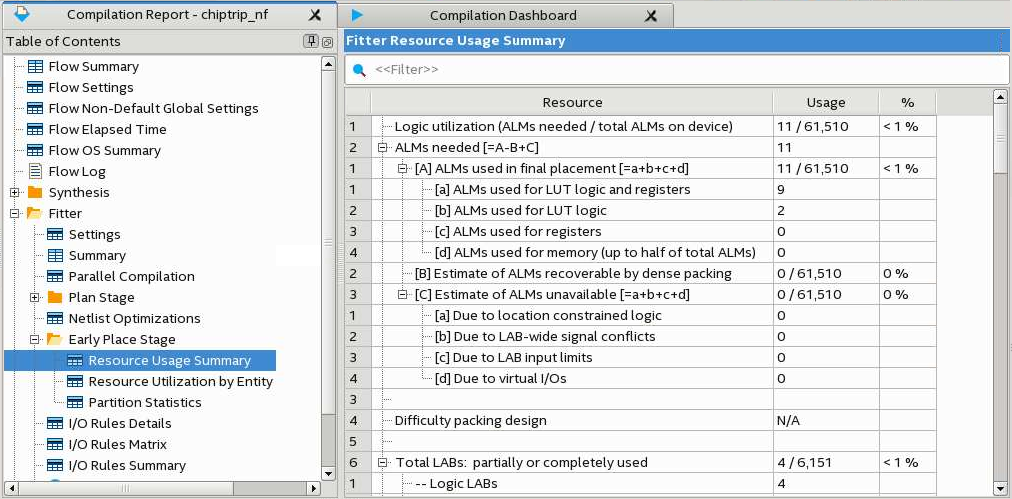Click the Flow Log document icon
The height and width of the screenshot is (499, 1012).
tap(35, 171)
